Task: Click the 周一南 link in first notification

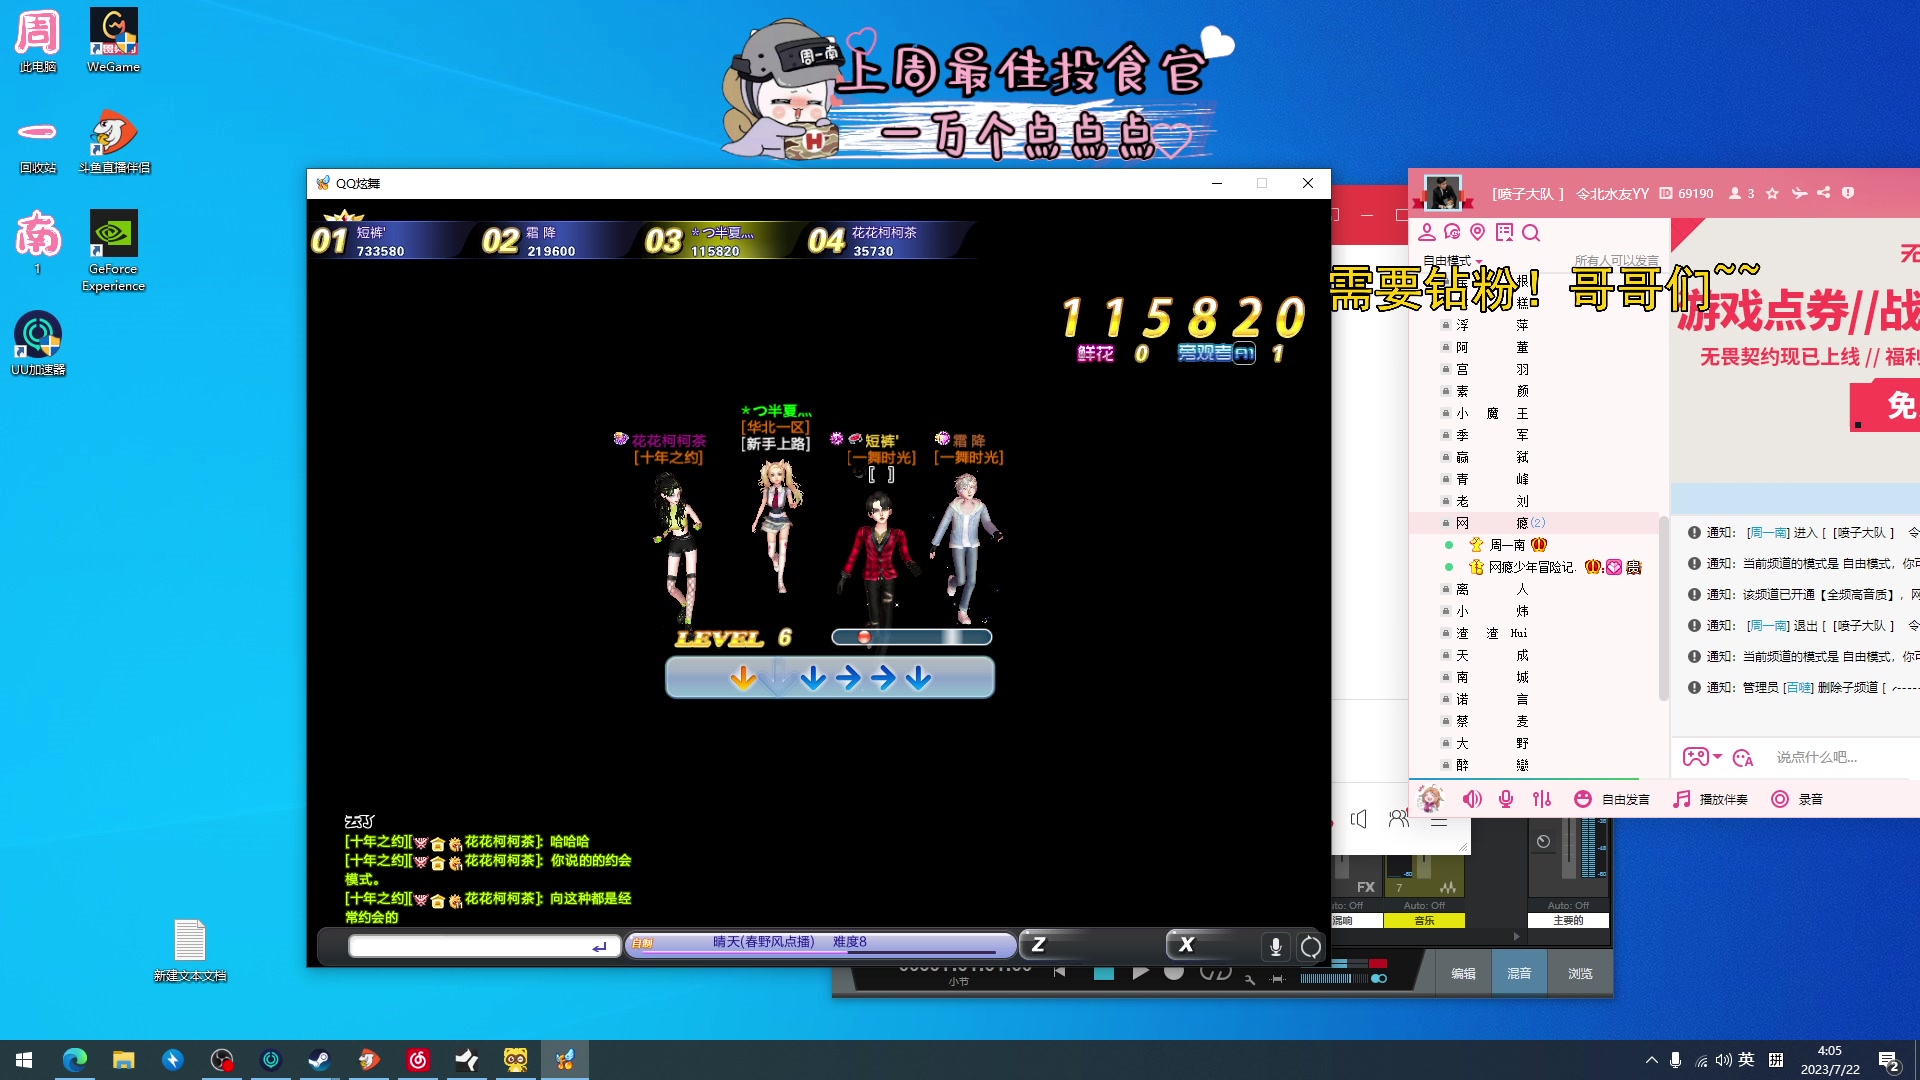Action: pyautogui.click(x=1768, y=533)
